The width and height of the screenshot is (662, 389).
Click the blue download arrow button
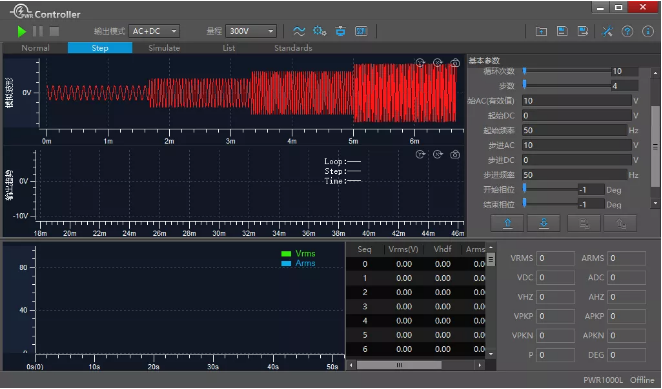coord(544,223)
